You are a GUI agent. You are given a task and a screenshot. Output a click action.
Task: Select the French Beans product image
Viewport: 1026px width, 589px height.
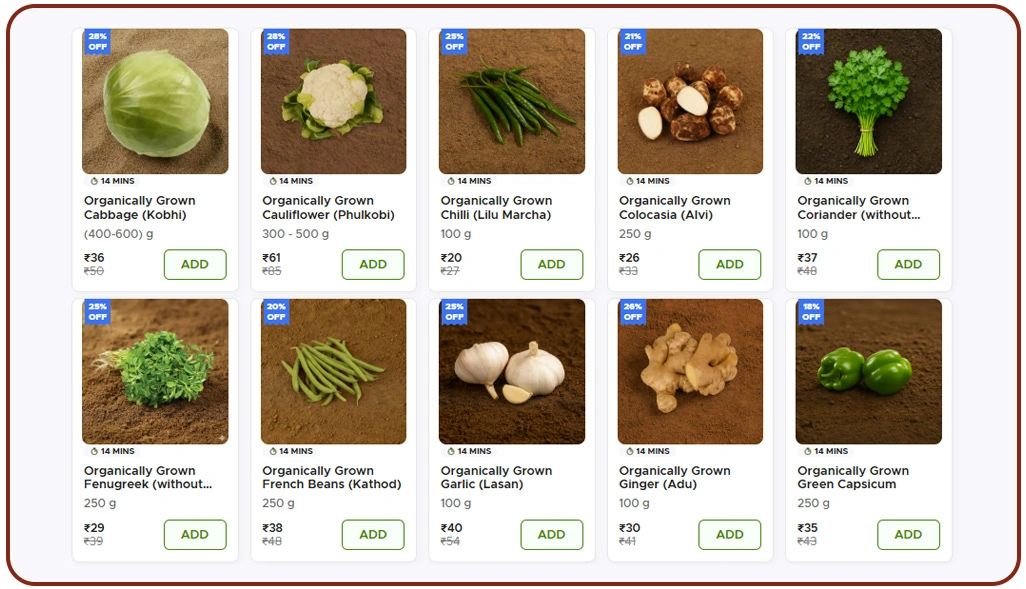[x=333, y=370]
